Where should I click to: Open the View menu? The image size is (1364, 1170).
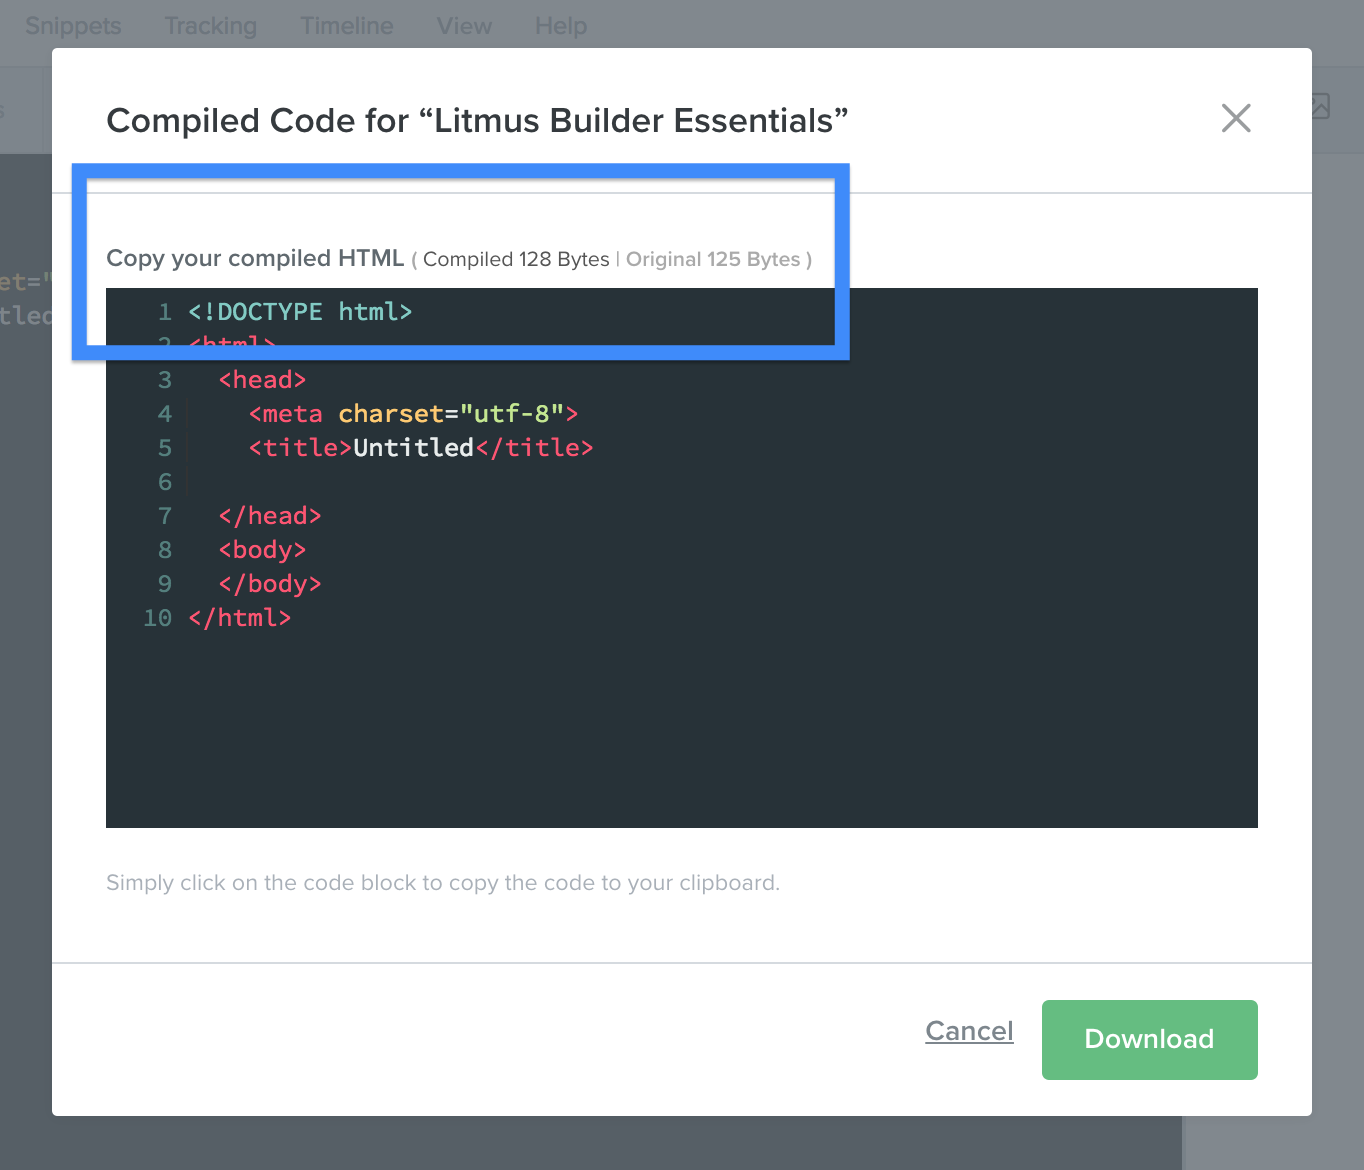coord(464,26)
